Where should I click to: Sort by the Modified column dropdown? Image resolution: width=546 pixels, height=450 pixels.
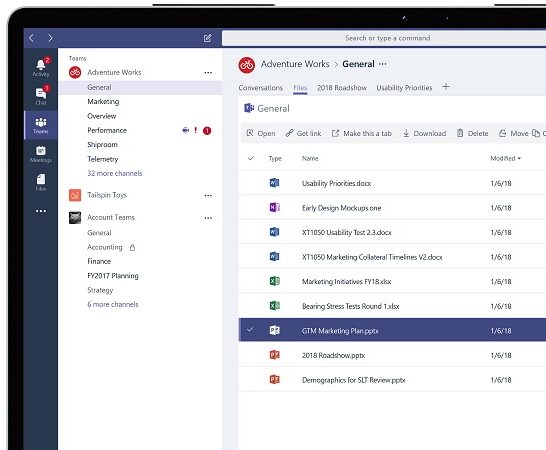506,158
